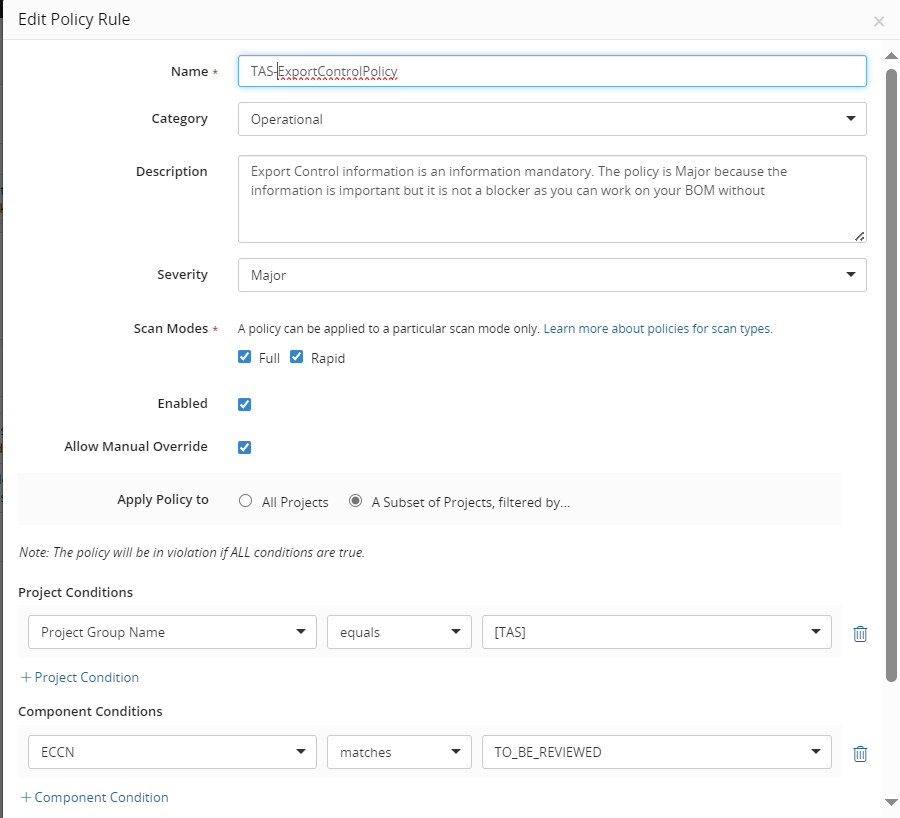Viewport: 900px width, 818px height.
Task: Open the [TAS] value dropdown
Action: click(657, 632)
